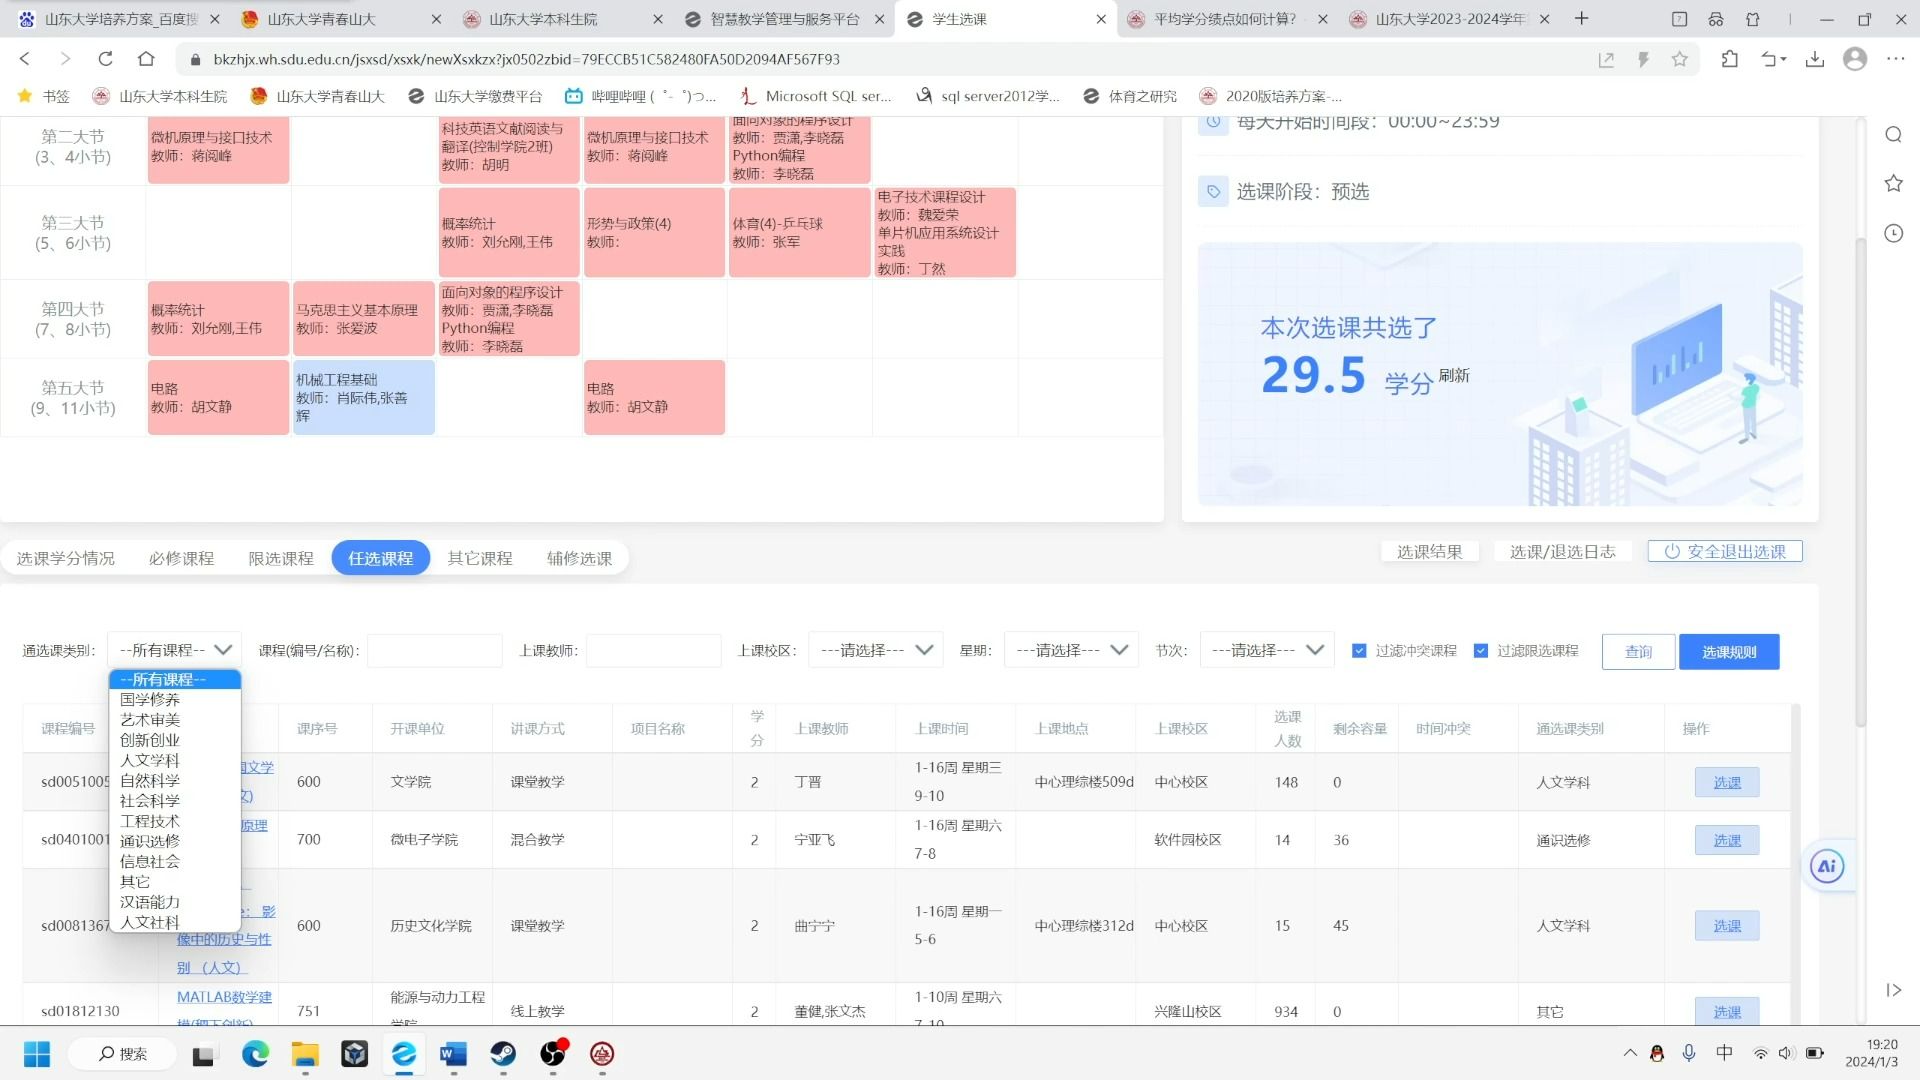Switch to 选课学分情况 tab
This screenshot has height=1080, width=1920.
pos(66,558)
